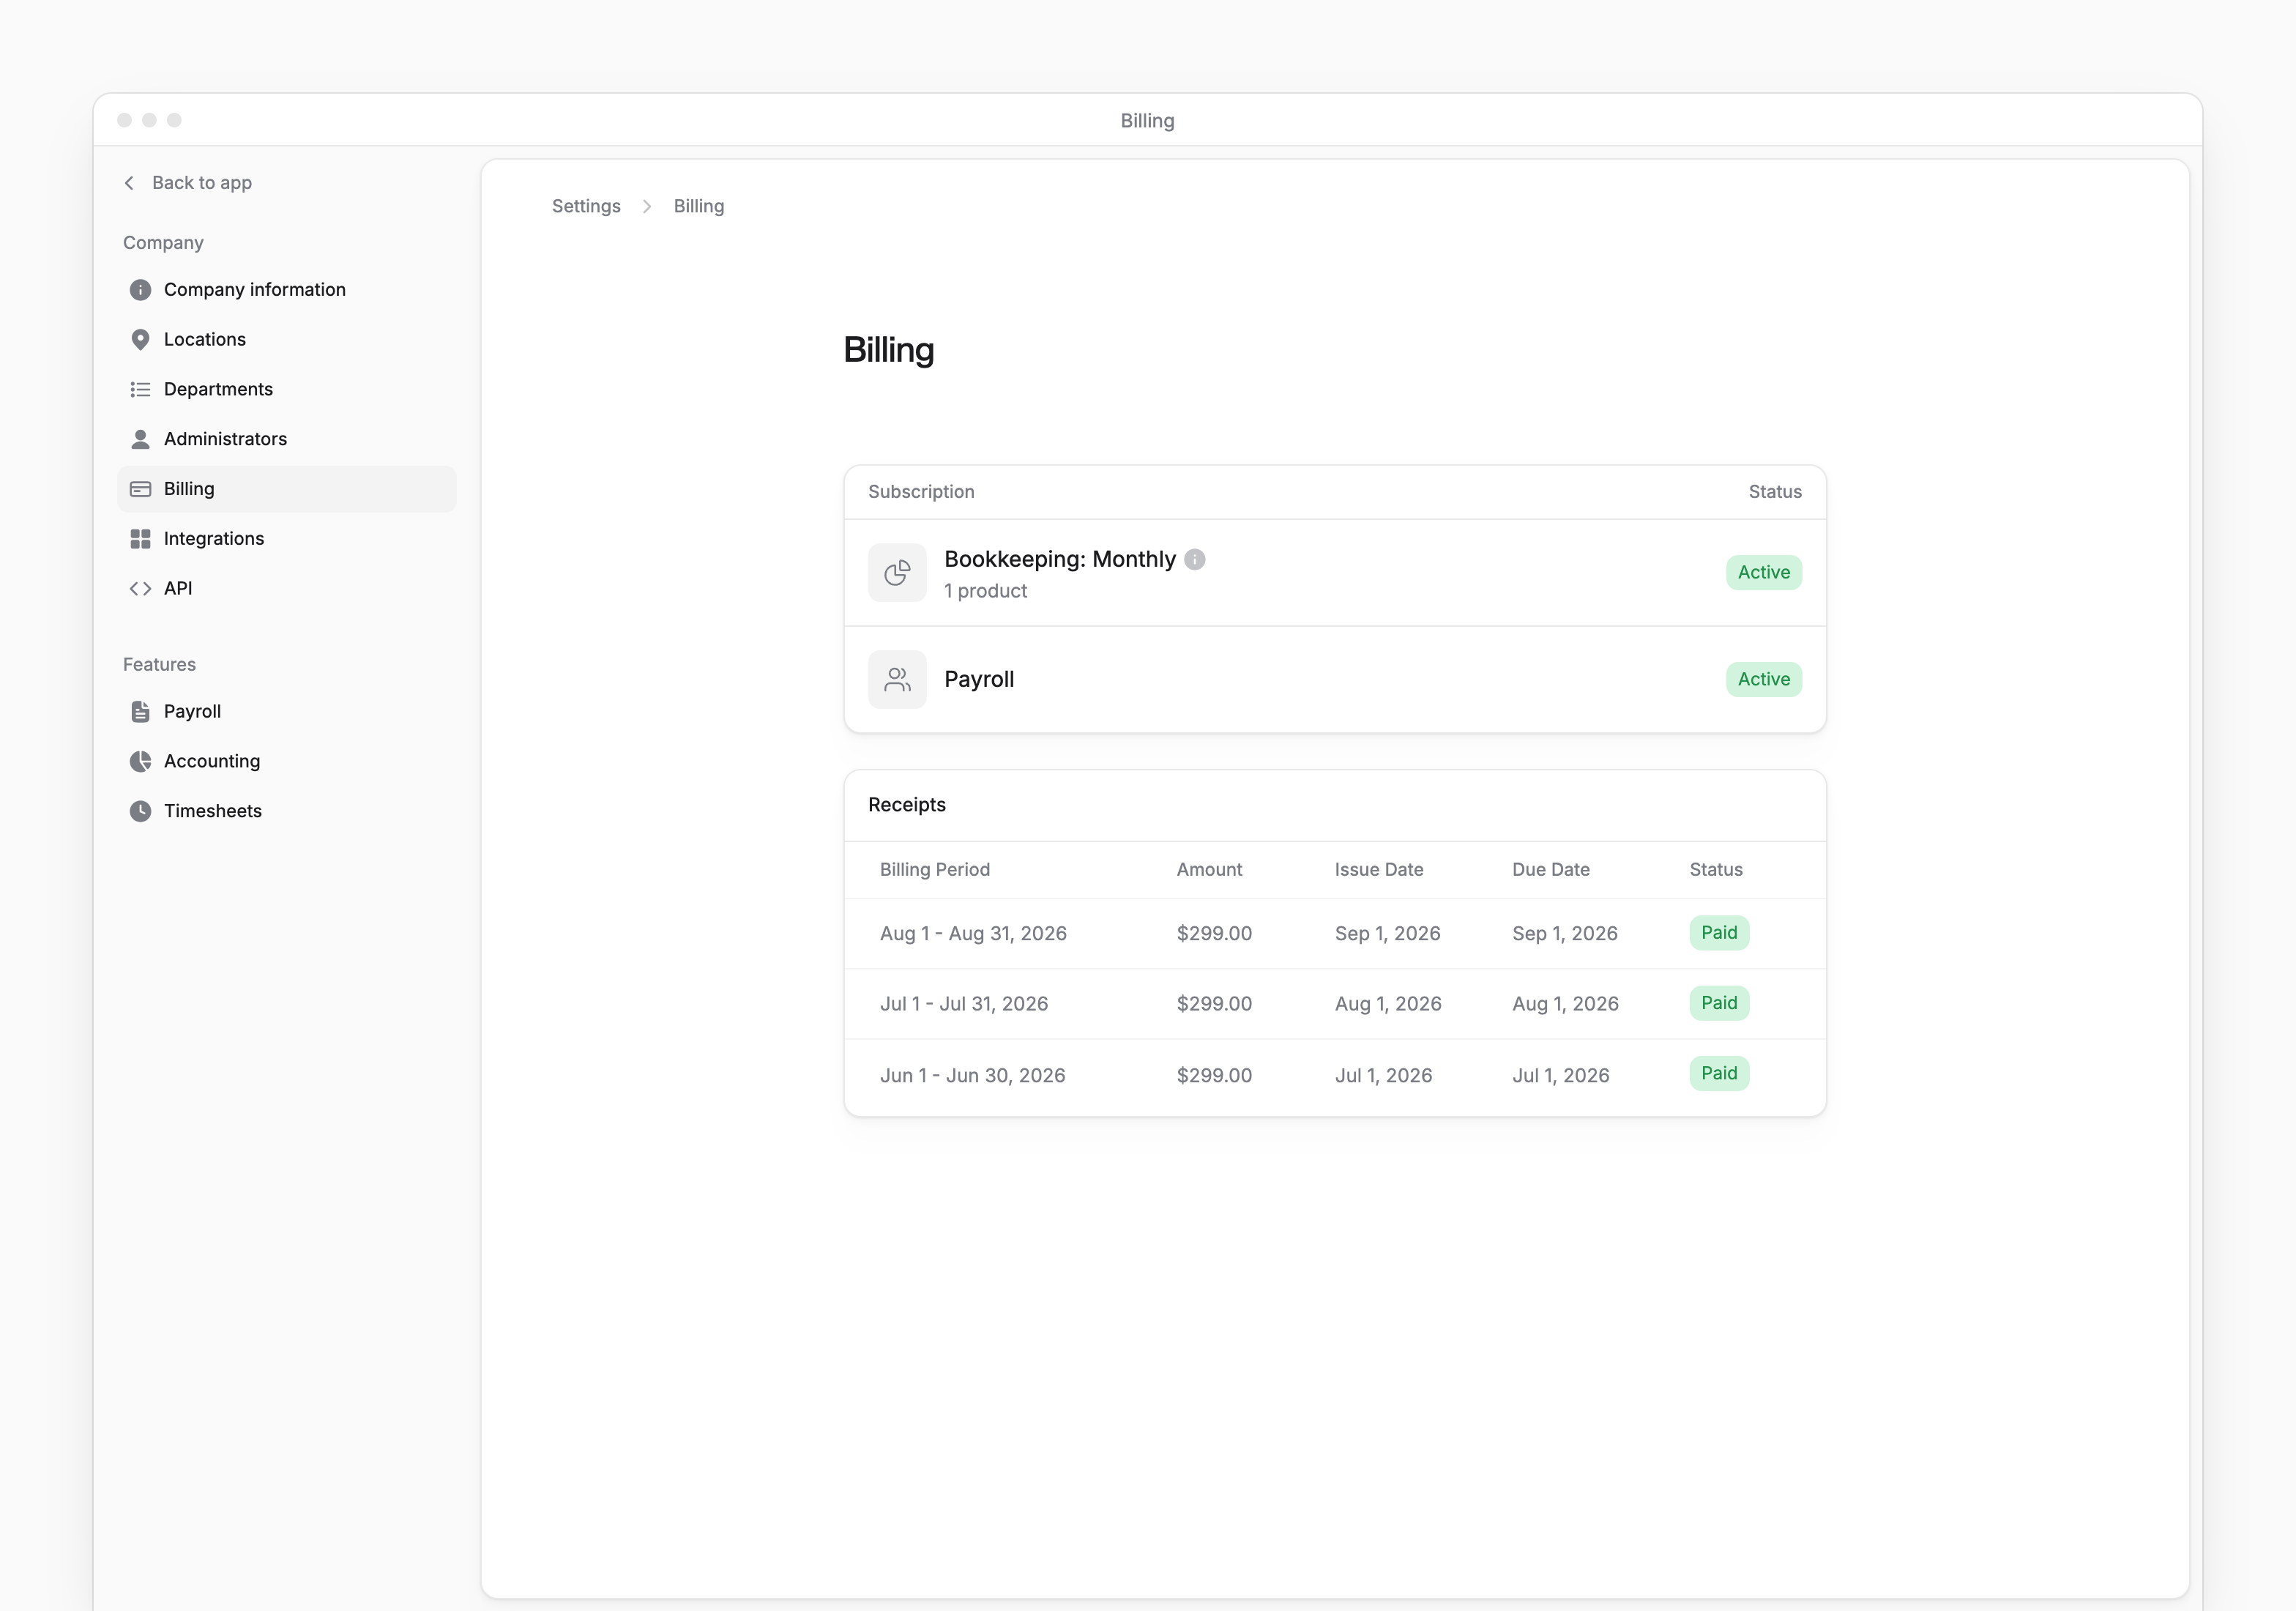Open Administrators settings

pyautogui.click(x=286, y=439)
